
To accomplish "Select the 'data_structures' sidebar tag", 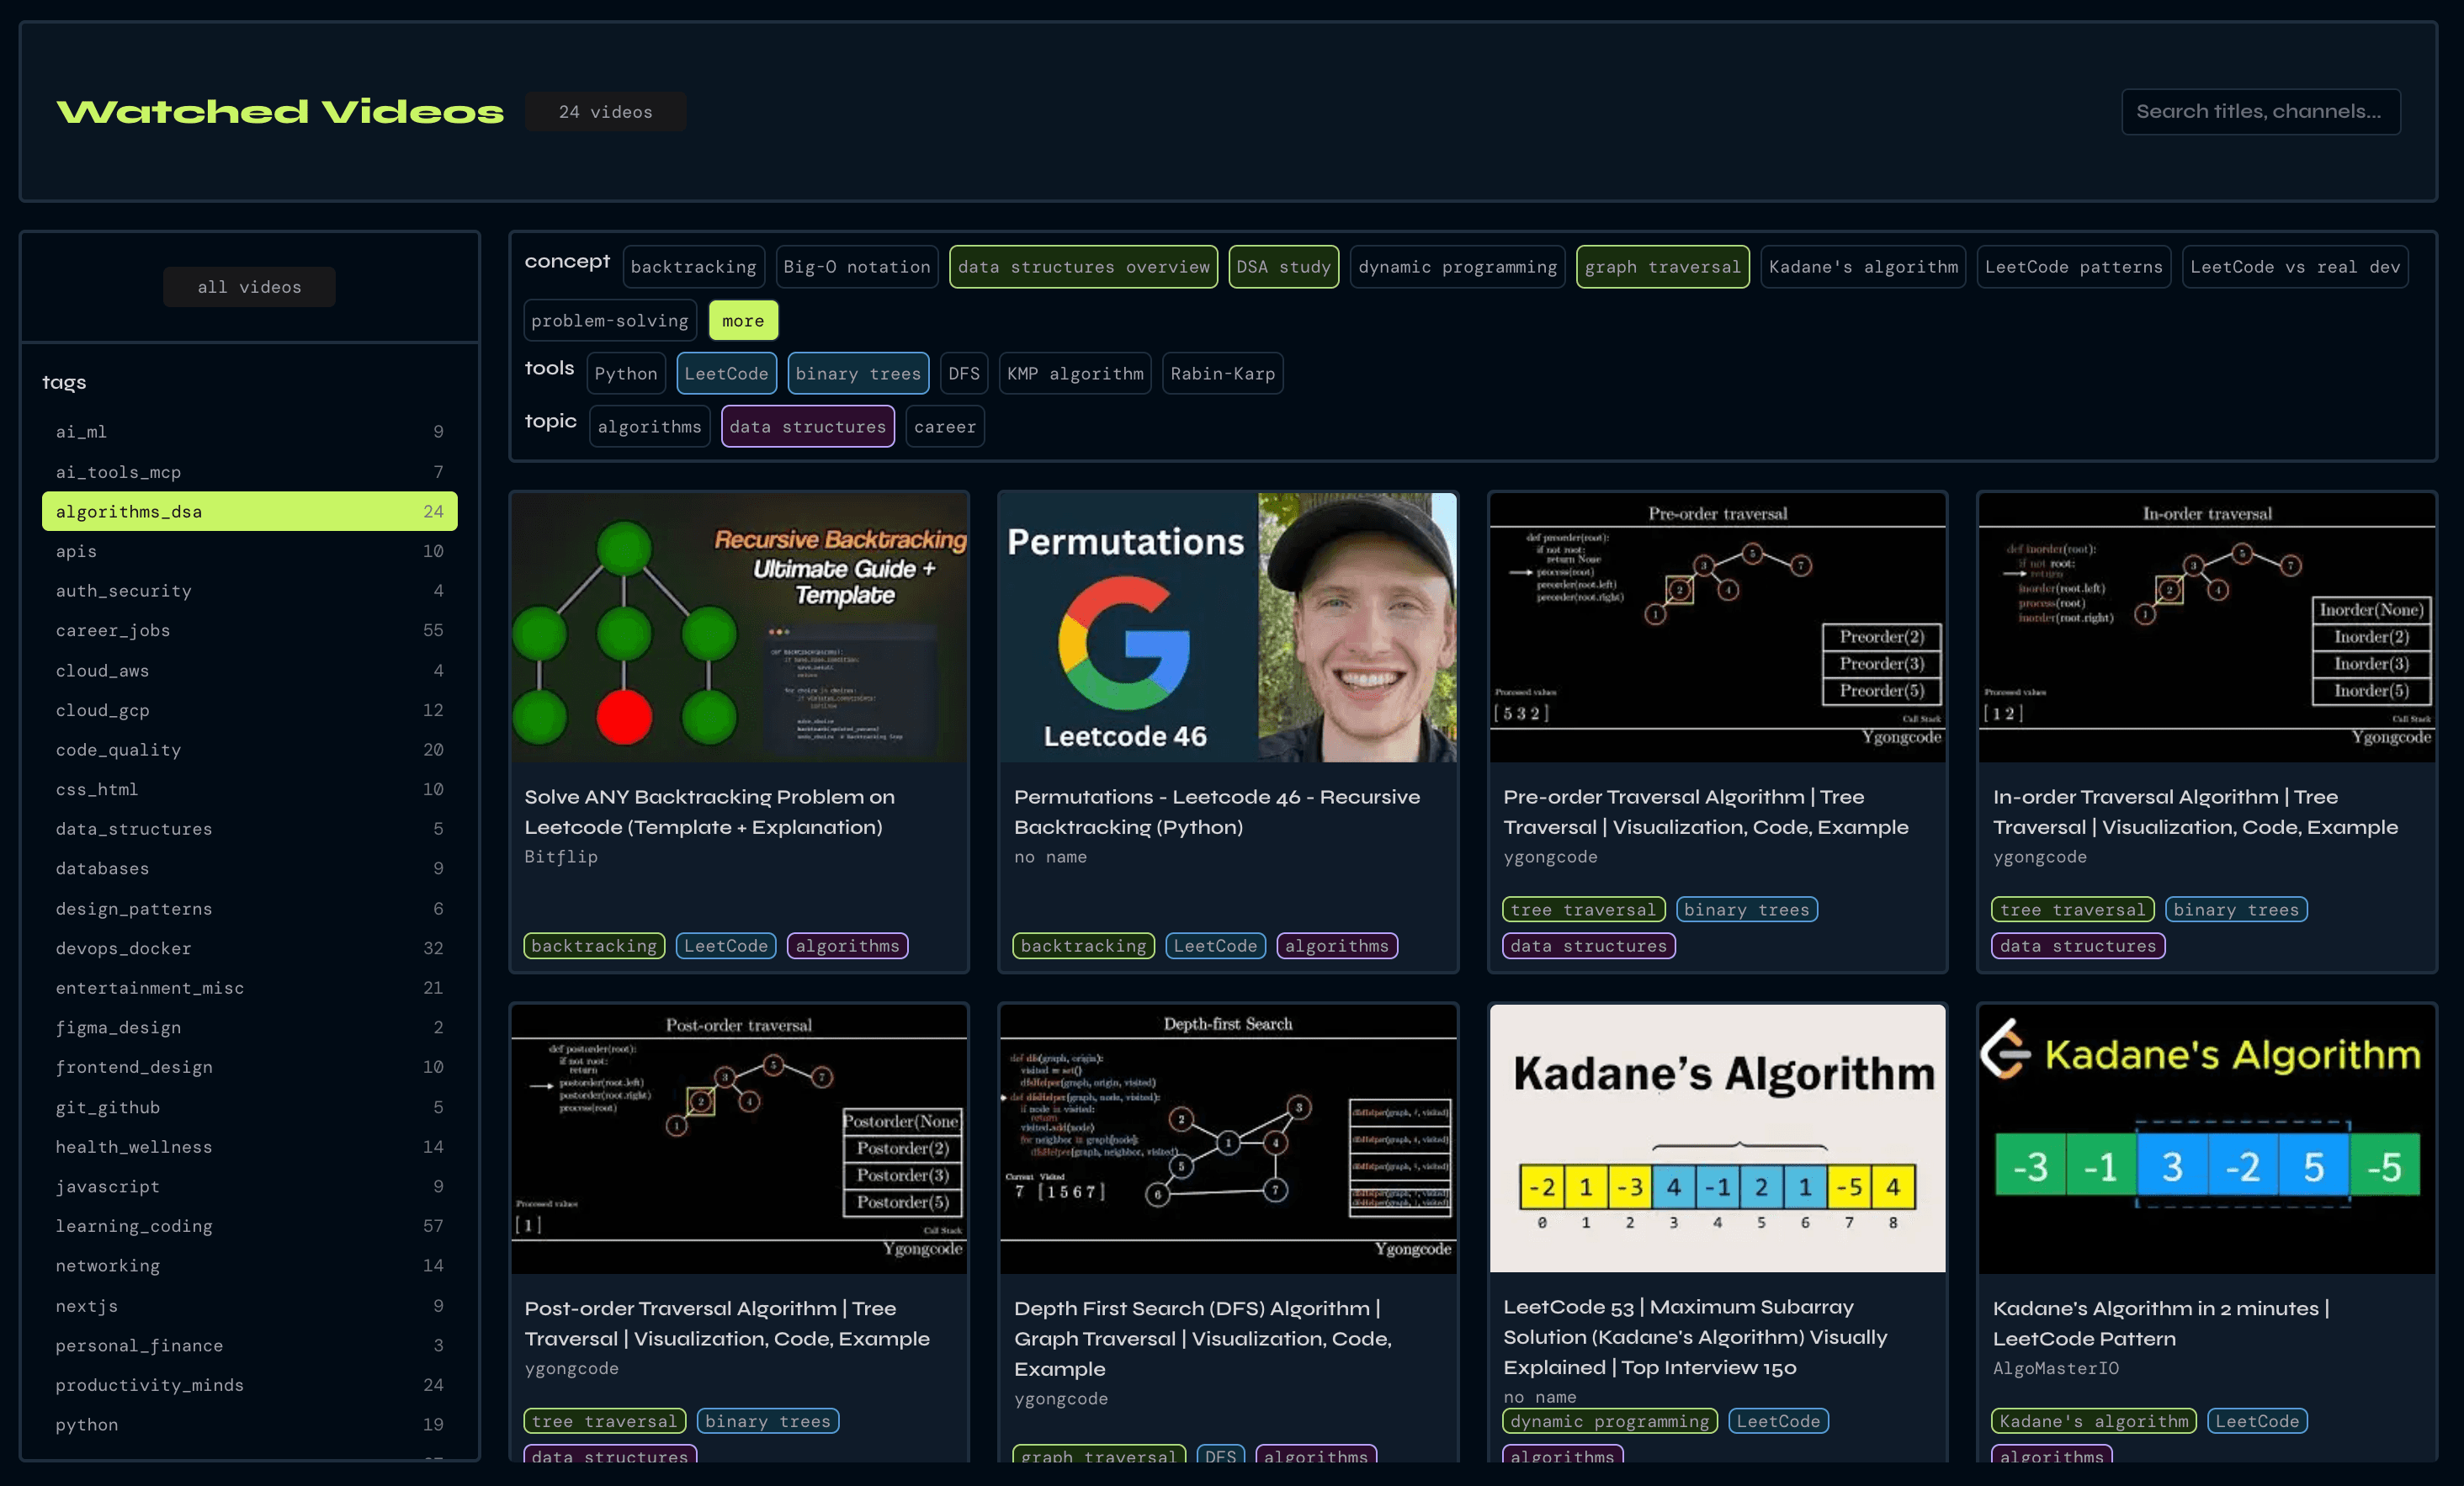I will coord(249,829).
